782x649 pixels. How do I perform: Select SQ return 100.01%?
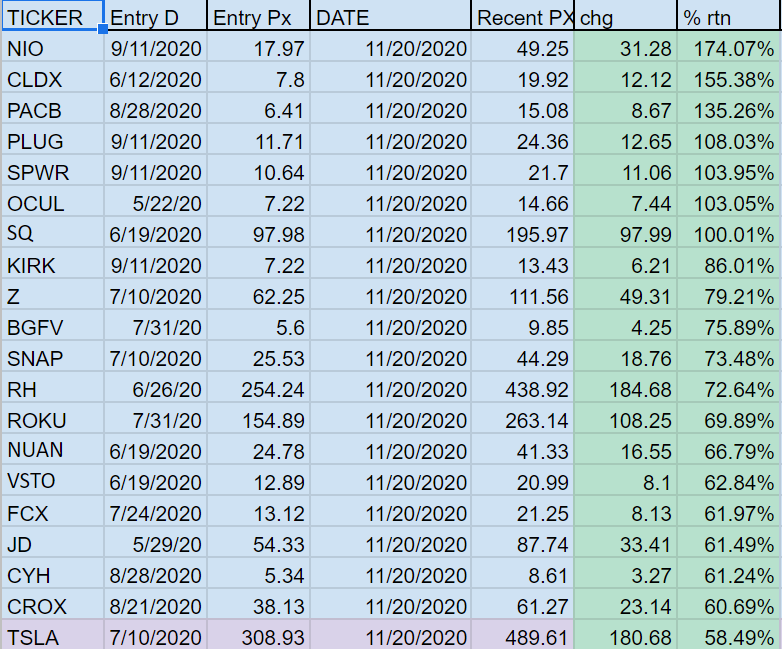pyautogui.click(x=729, y=232)
